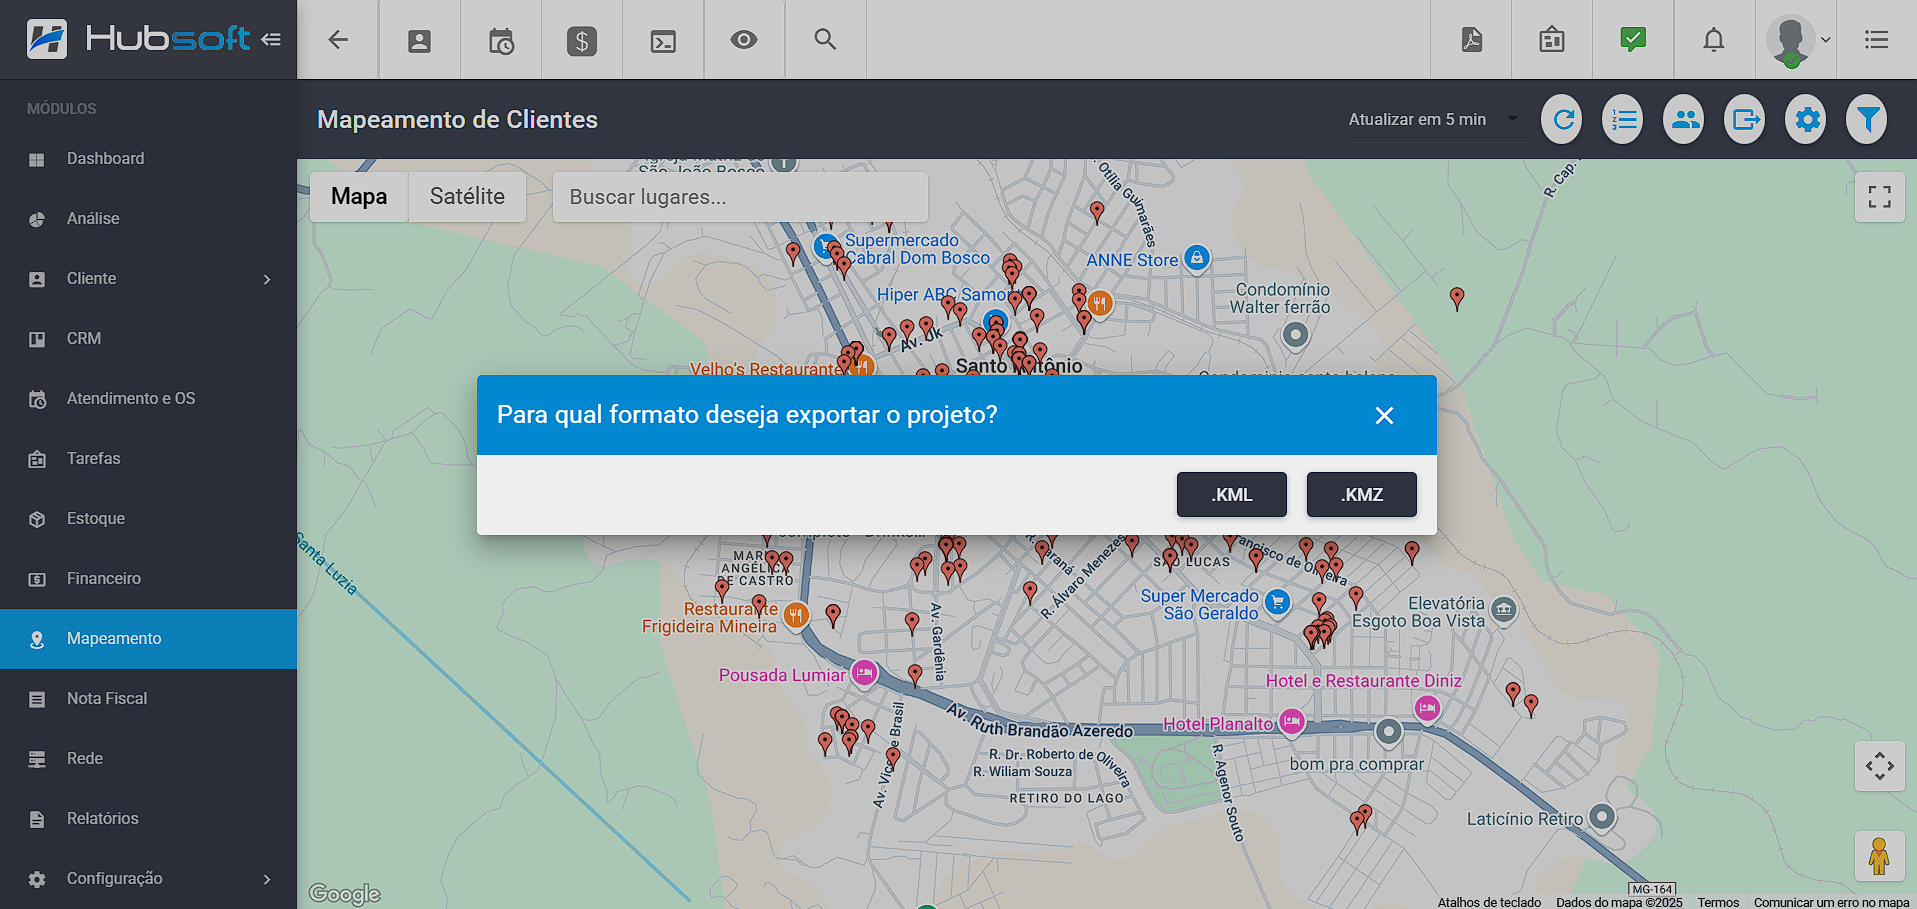Open the PDF document icon
The width and height of the screenshot is (1917, 909).
coord(1471,40)
